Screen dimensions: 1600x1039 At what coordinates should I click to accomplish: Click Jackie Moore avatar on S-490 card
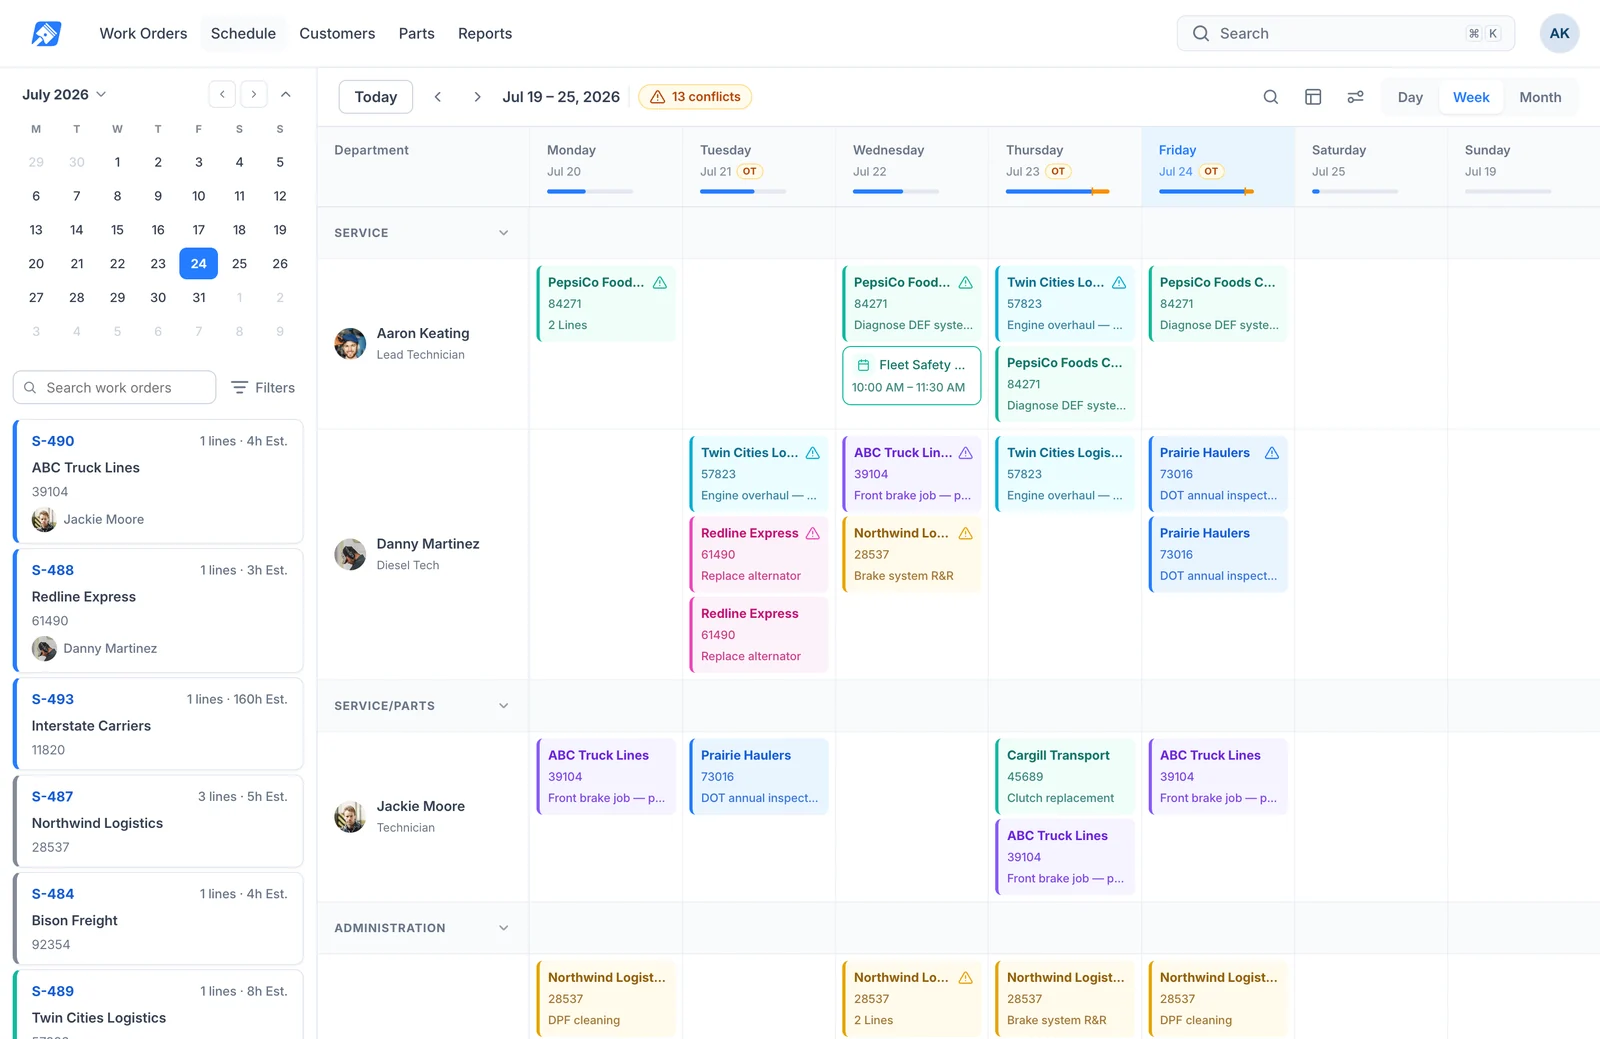44,519
